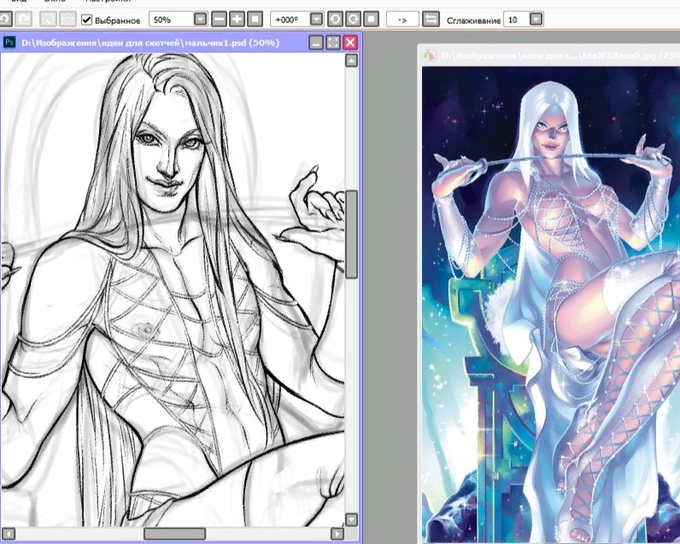This screenshot has width=680, height=544.
Task: Click horizontal scrollbar right arrow in sketch window
Action: pos(337,534)
